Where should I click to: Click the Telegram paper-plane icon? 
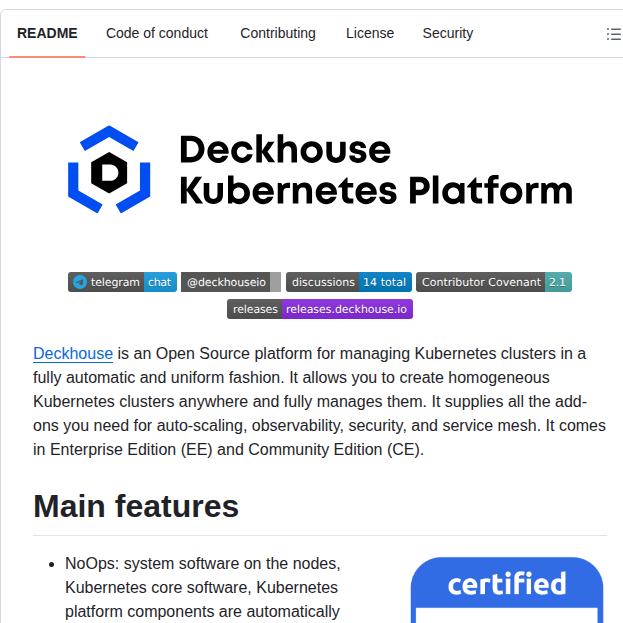coord(80,282)
